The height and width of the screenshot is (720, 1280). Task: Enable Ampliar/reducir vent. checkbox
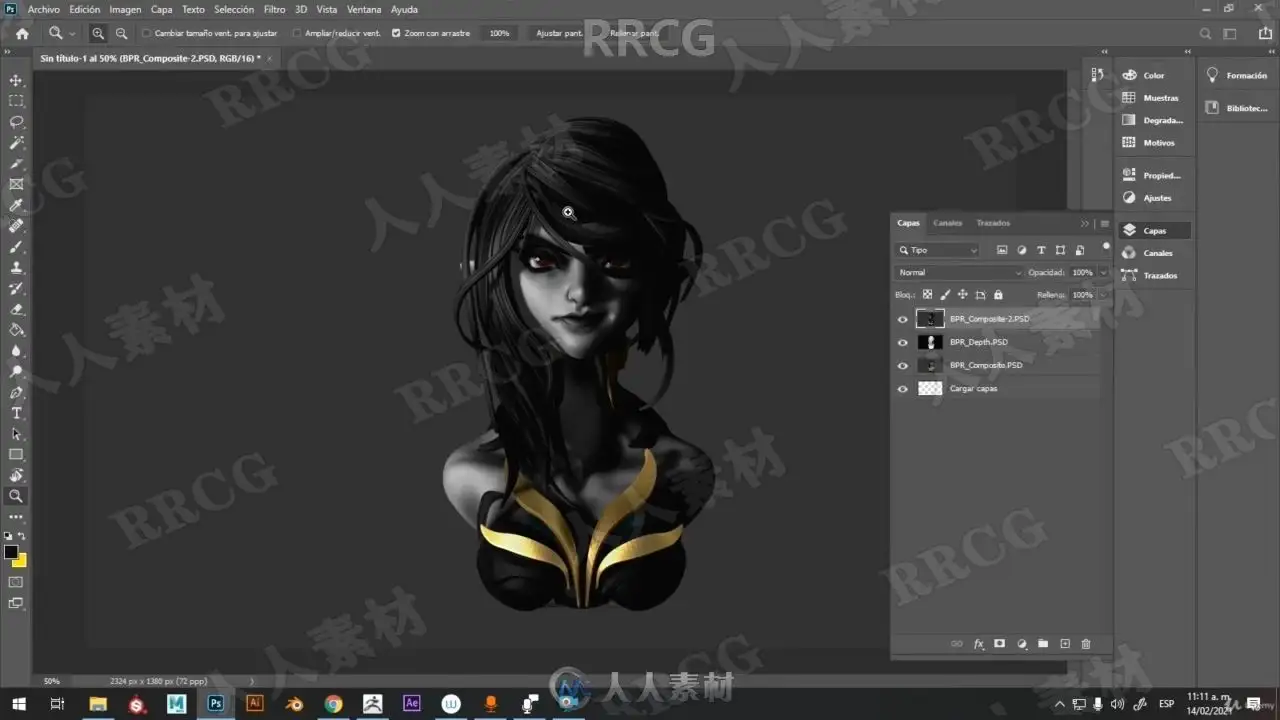pos(297,33)
